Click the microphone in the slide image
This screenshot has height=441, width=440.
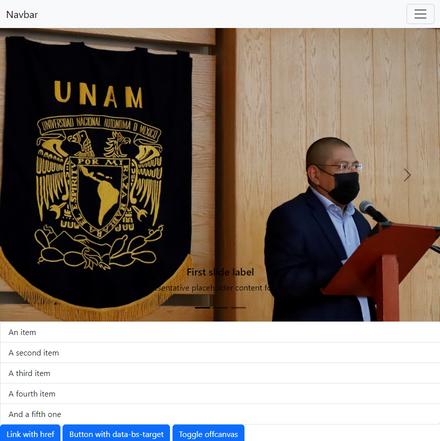point(373,212)
